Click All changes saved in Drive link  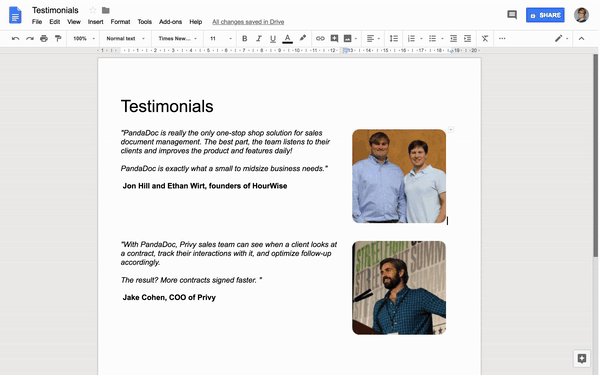pos(248,22)
